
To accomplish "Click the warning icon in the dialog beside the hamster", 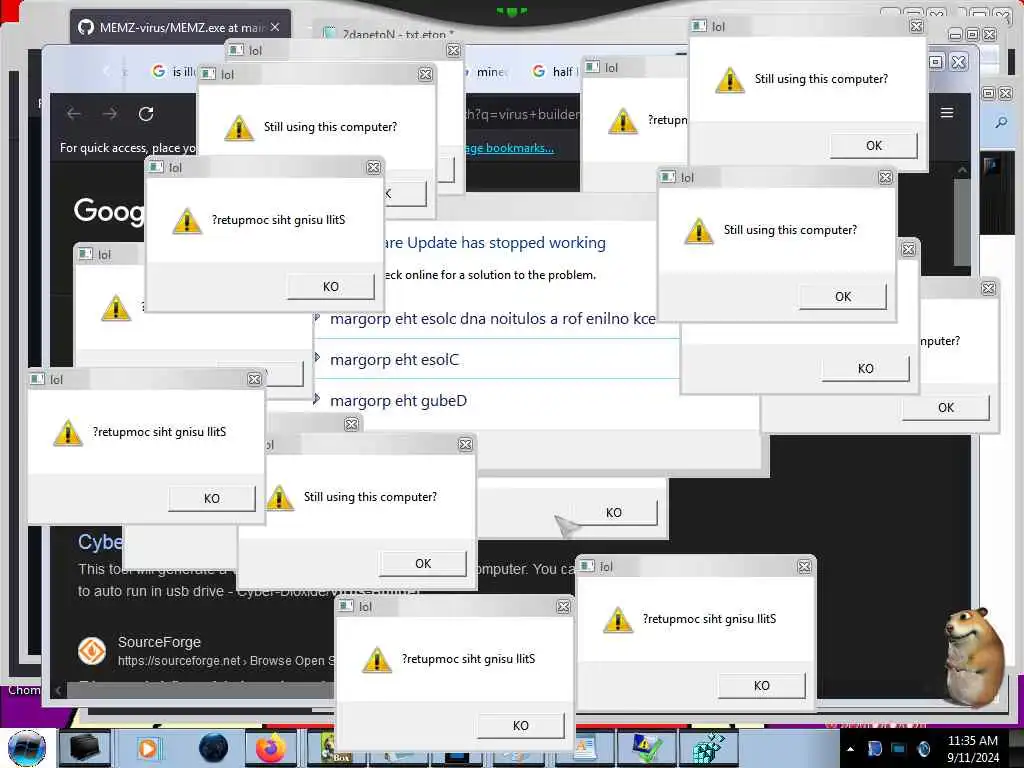I will 617,620.
